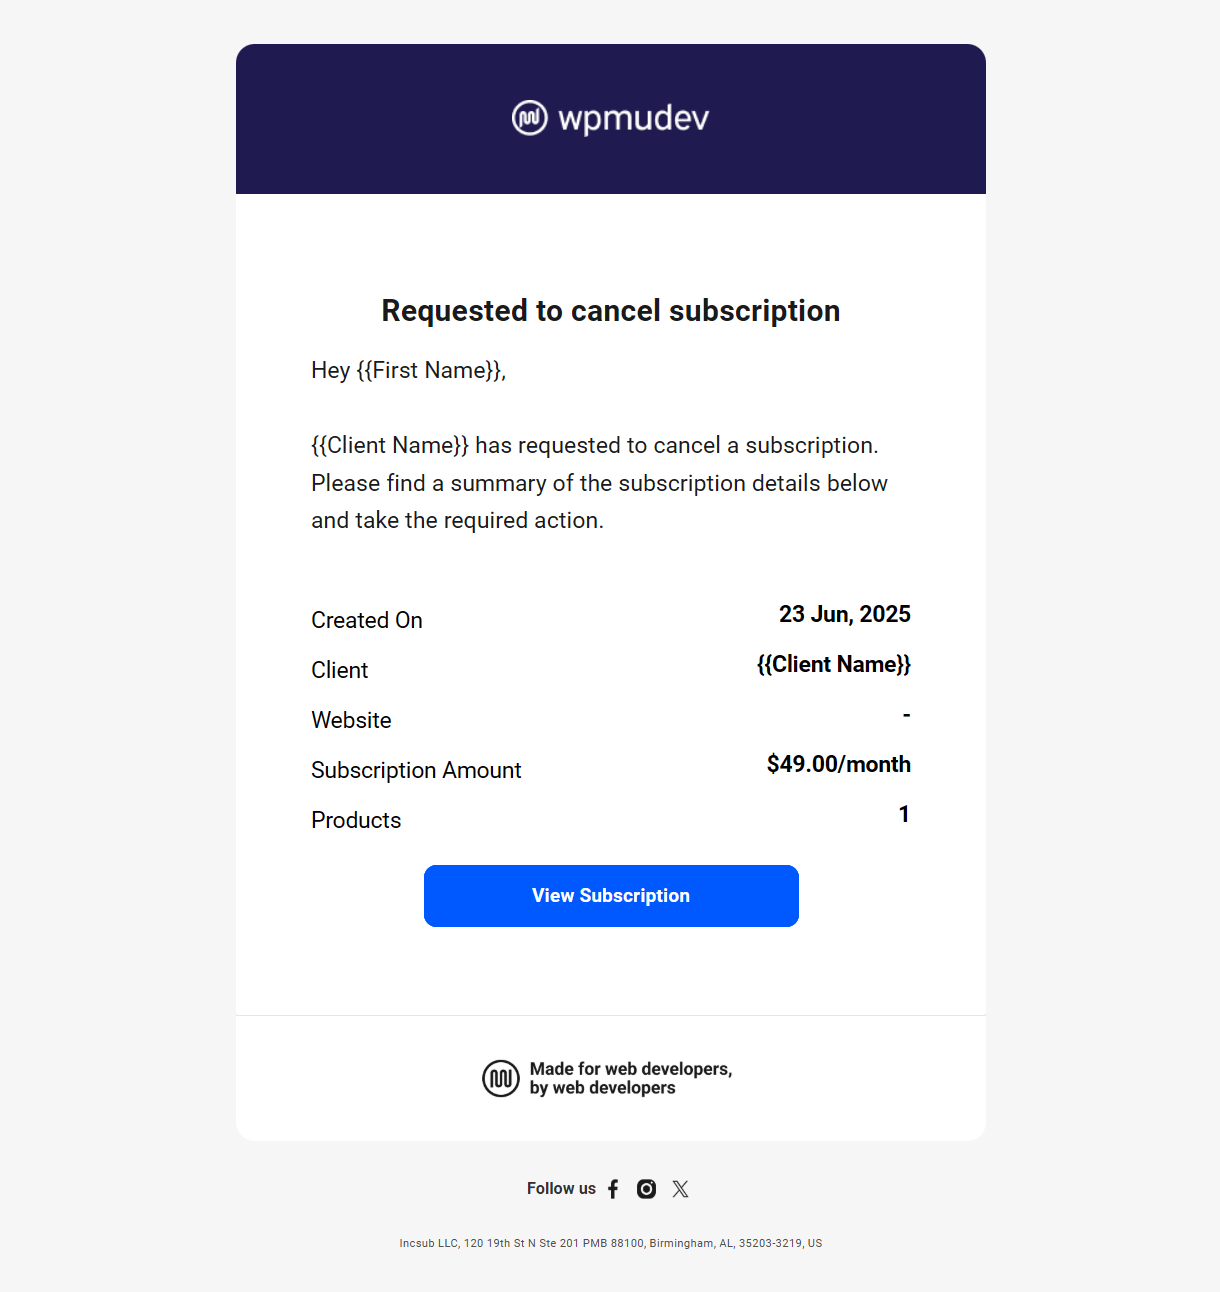Click the "Hey {{First Name}}," greeting
Screen dimensions: 1220x1292
408,370
